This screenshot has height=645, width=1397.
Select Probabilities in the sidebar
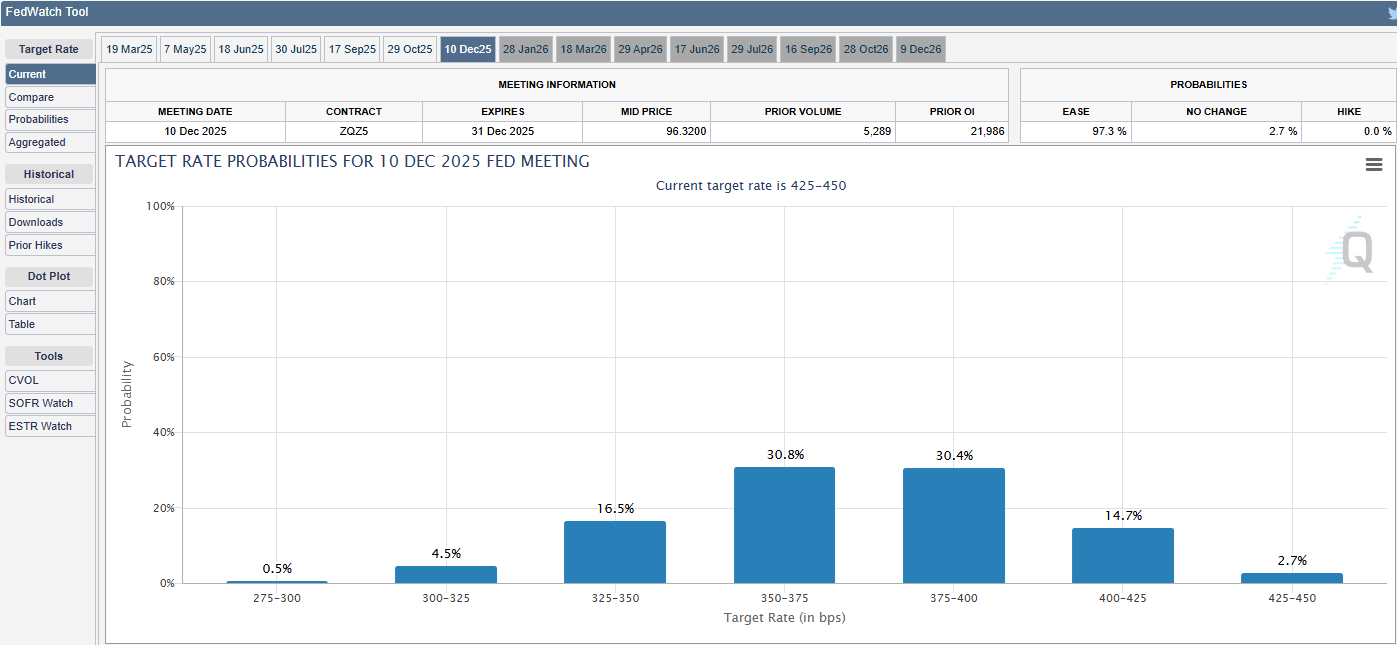point(50,119)
